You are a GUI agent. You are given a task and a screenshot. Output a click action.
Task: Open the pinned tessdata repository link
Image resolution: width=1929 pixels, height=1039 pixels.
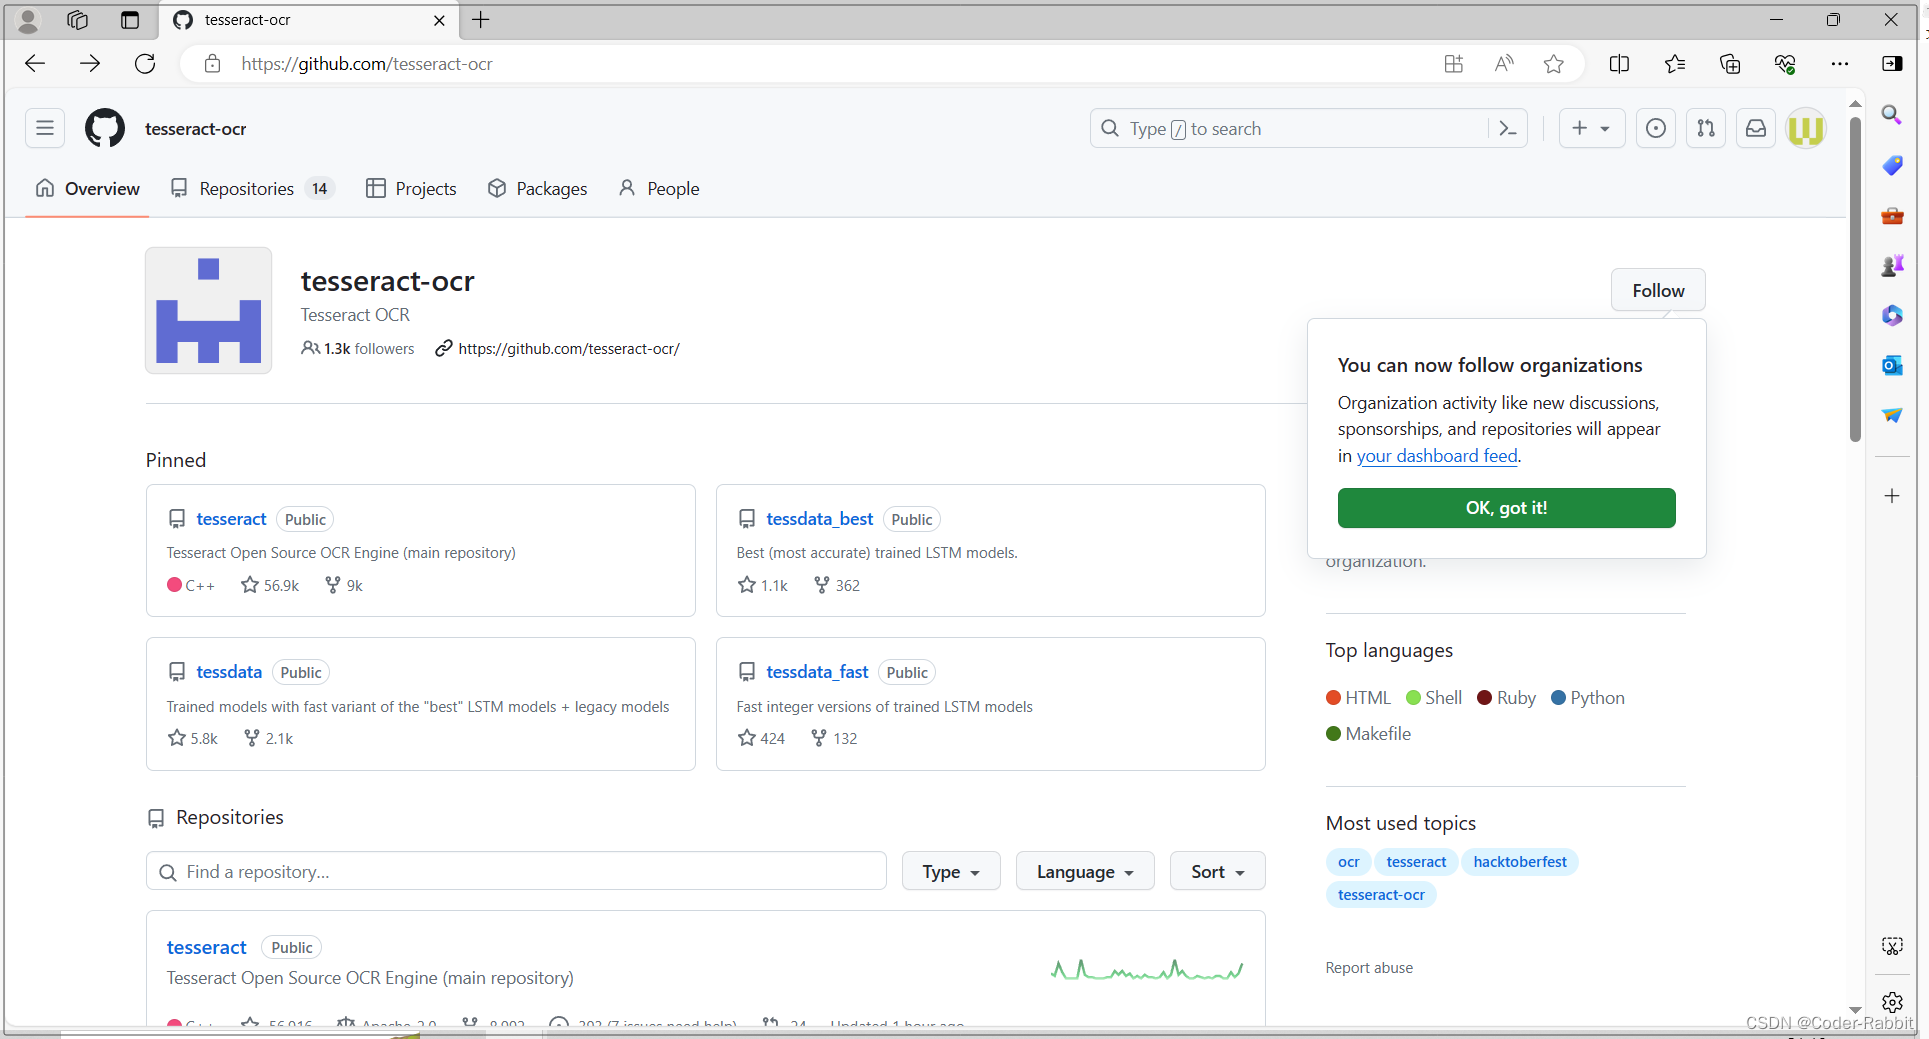click(x=229, y=672)
